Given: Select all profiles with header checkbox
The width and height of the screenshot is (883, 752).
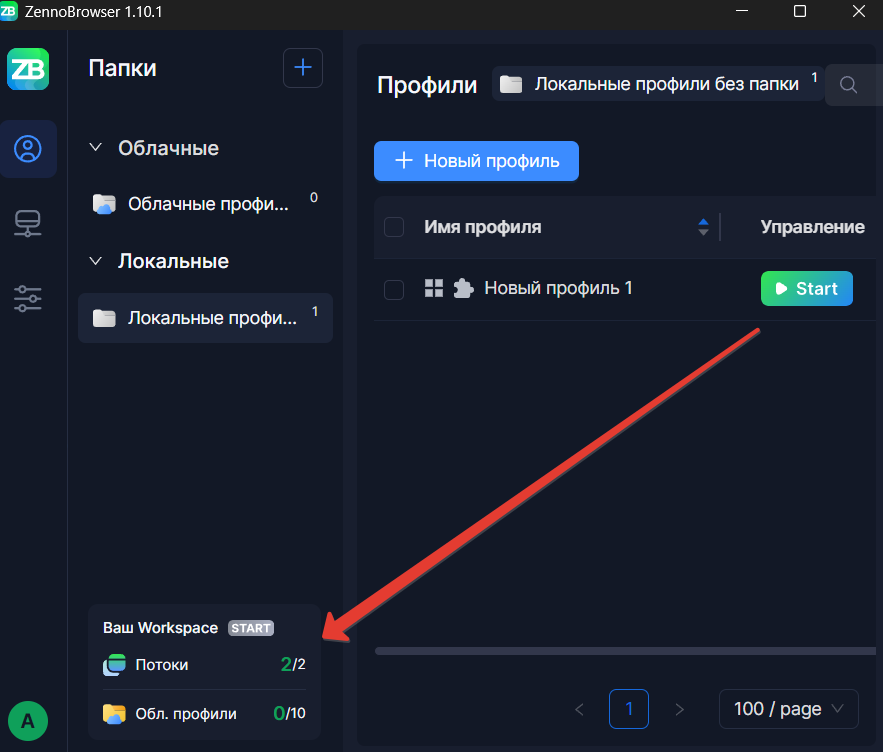Looking at the screenshot, I should pos(394,227).
